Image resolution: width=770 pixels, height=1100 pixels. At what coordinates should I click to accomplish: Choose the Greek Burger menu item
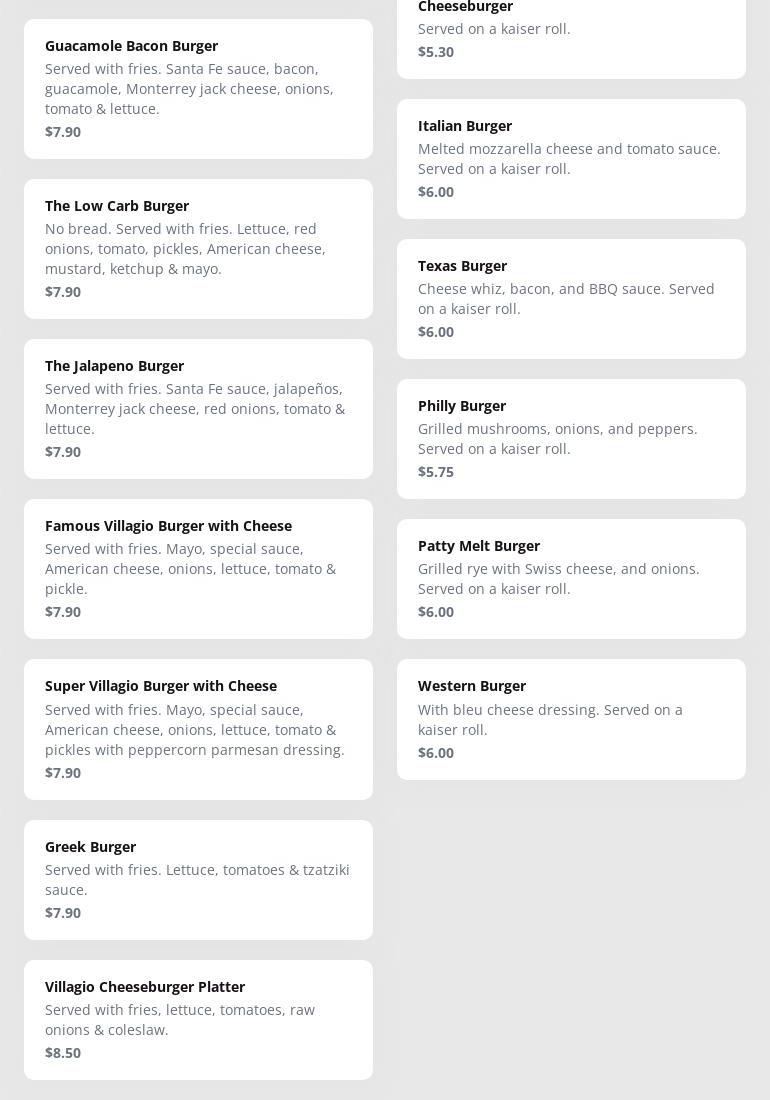coord(198,880)
